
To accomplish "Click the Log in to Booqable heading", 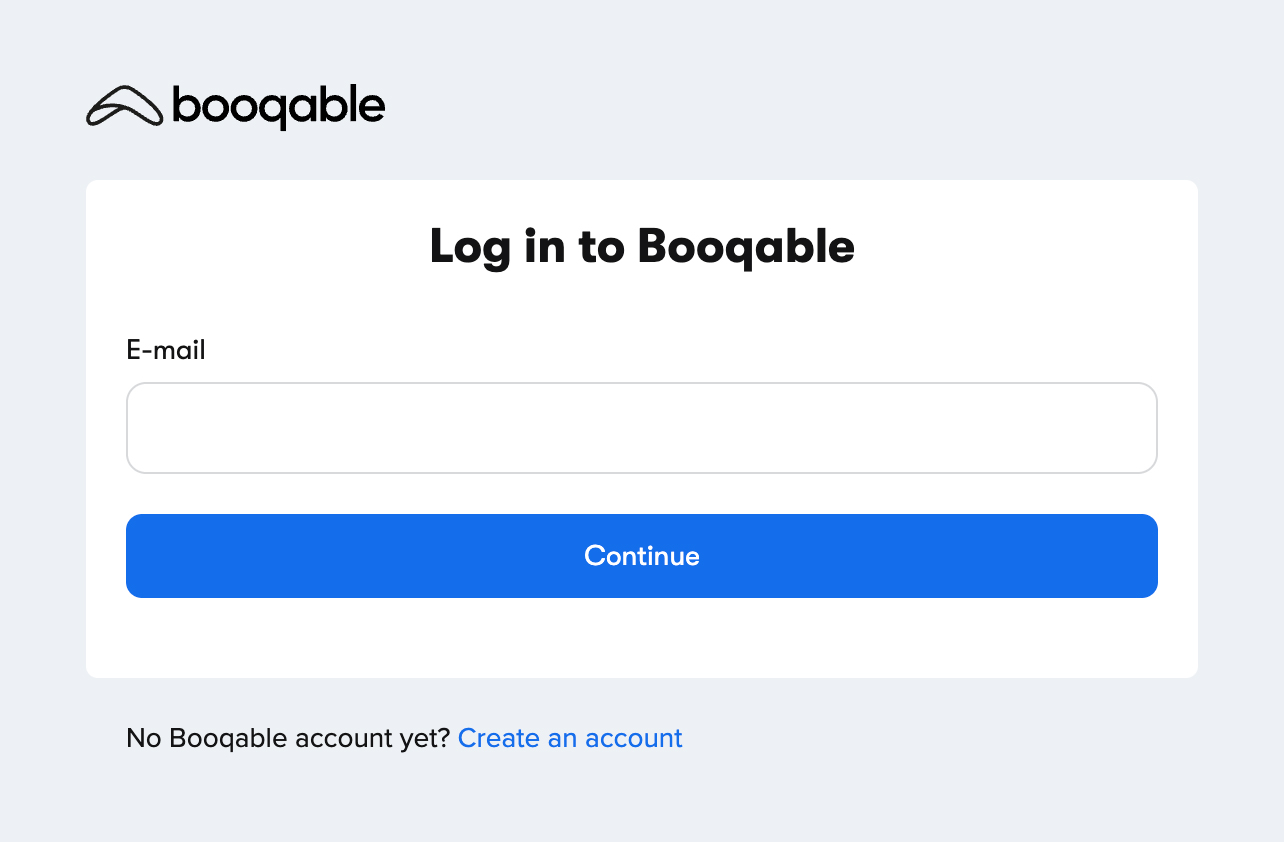I will coord(641,246).
